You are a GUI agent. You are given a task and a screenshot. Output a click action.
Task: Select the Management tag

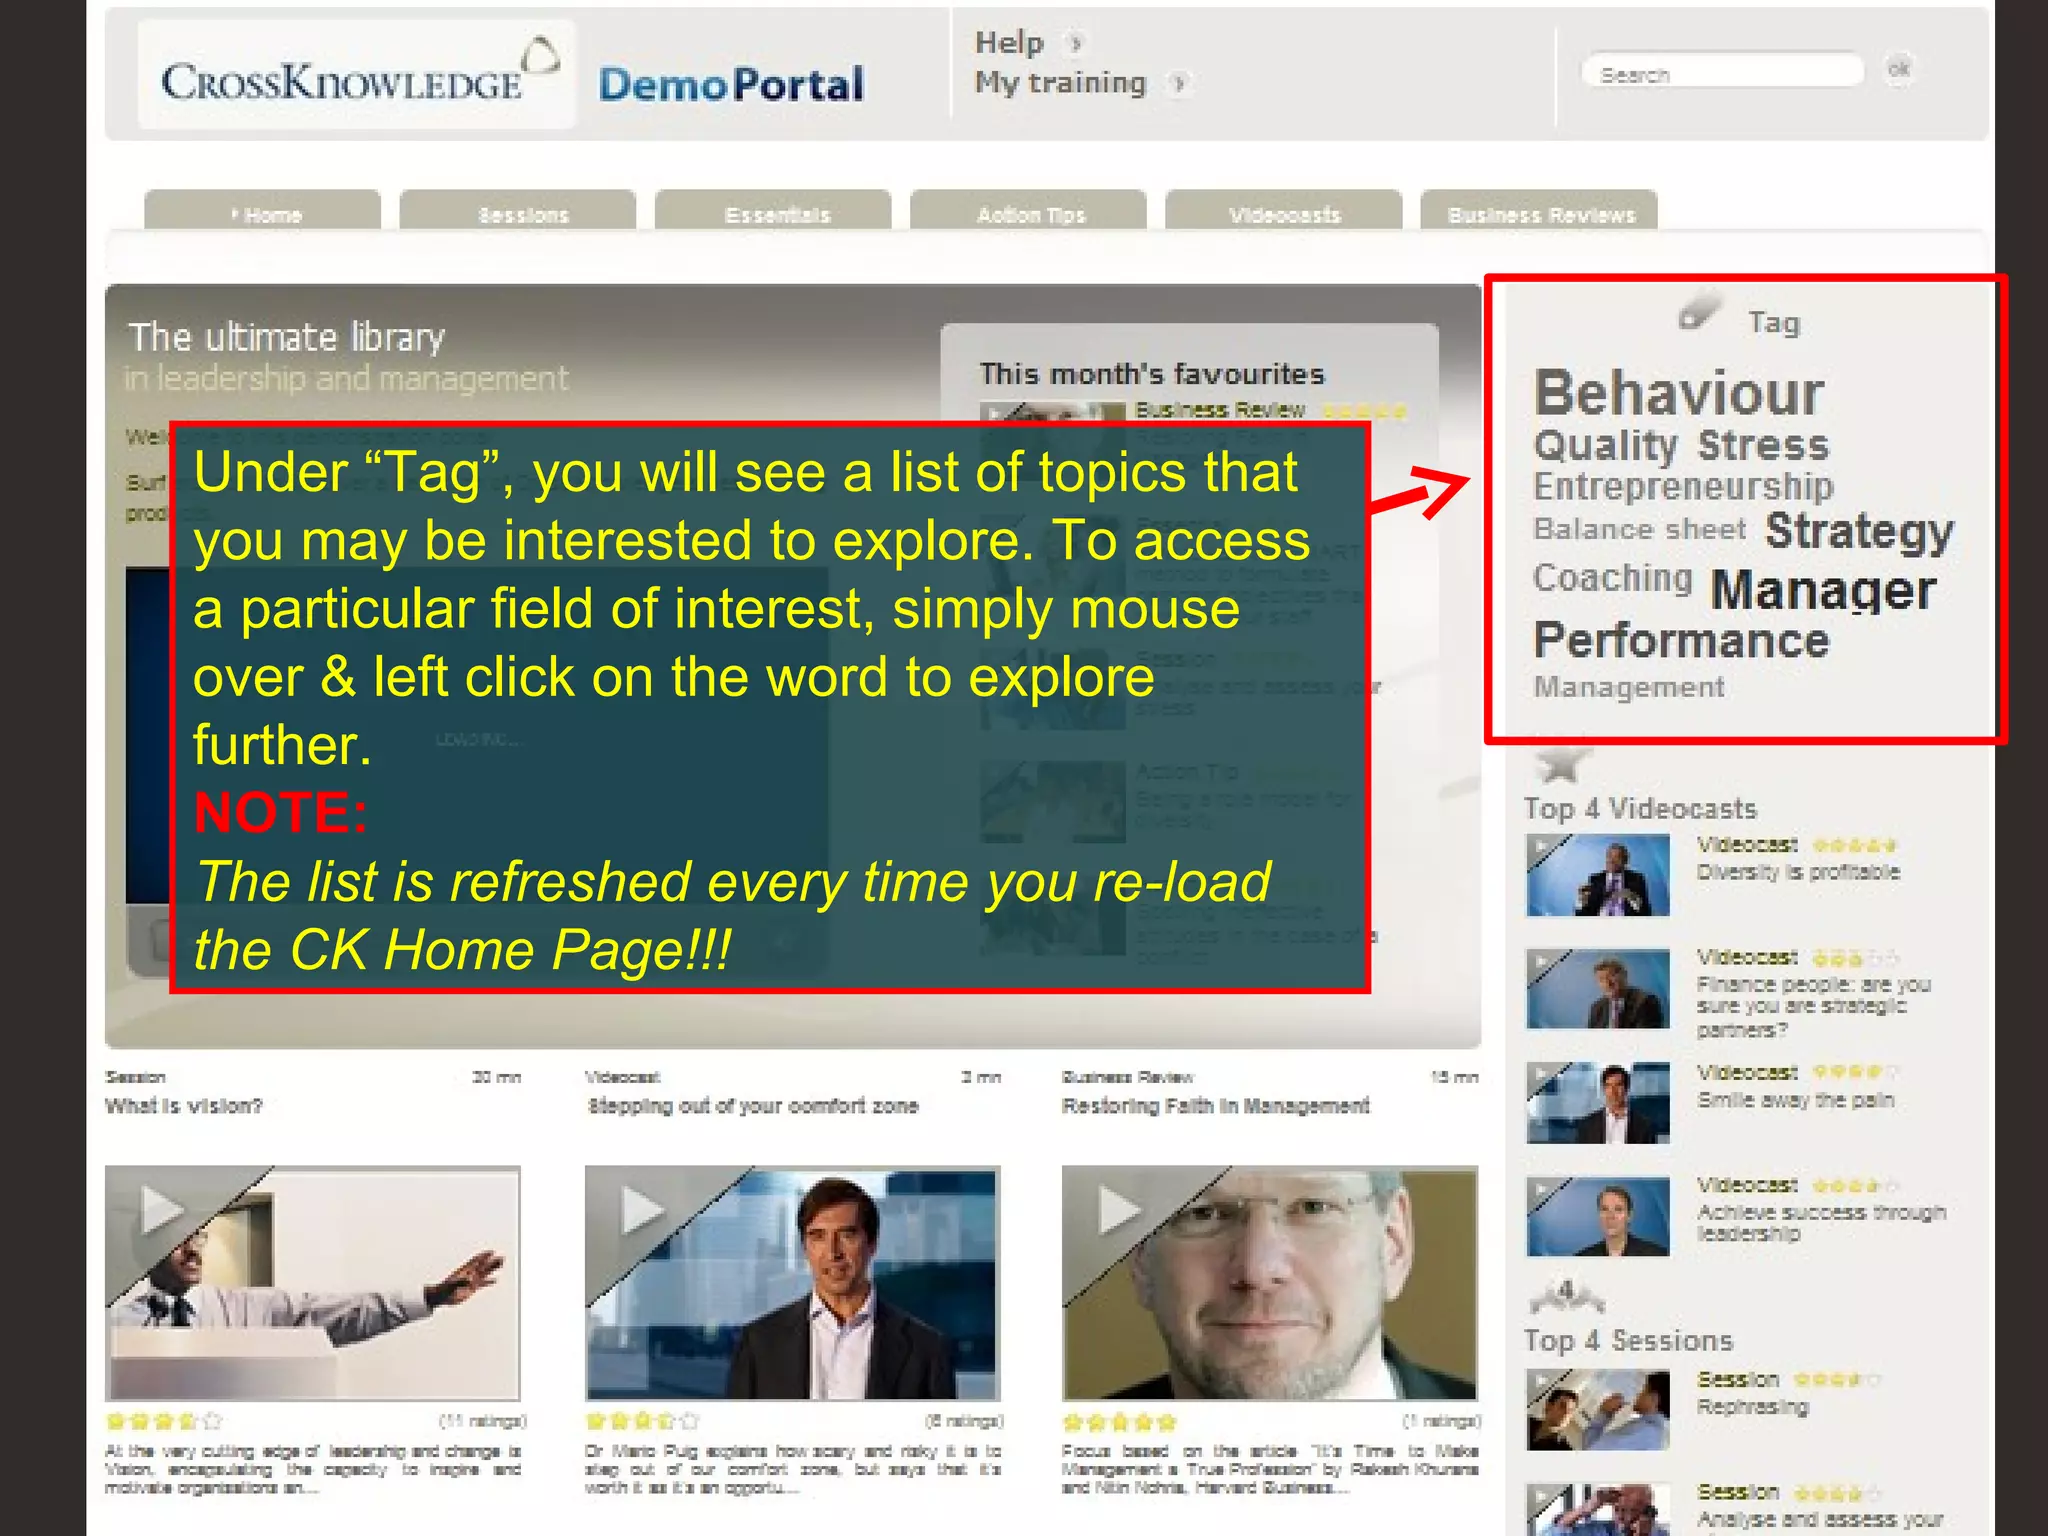coord(1629,687)
